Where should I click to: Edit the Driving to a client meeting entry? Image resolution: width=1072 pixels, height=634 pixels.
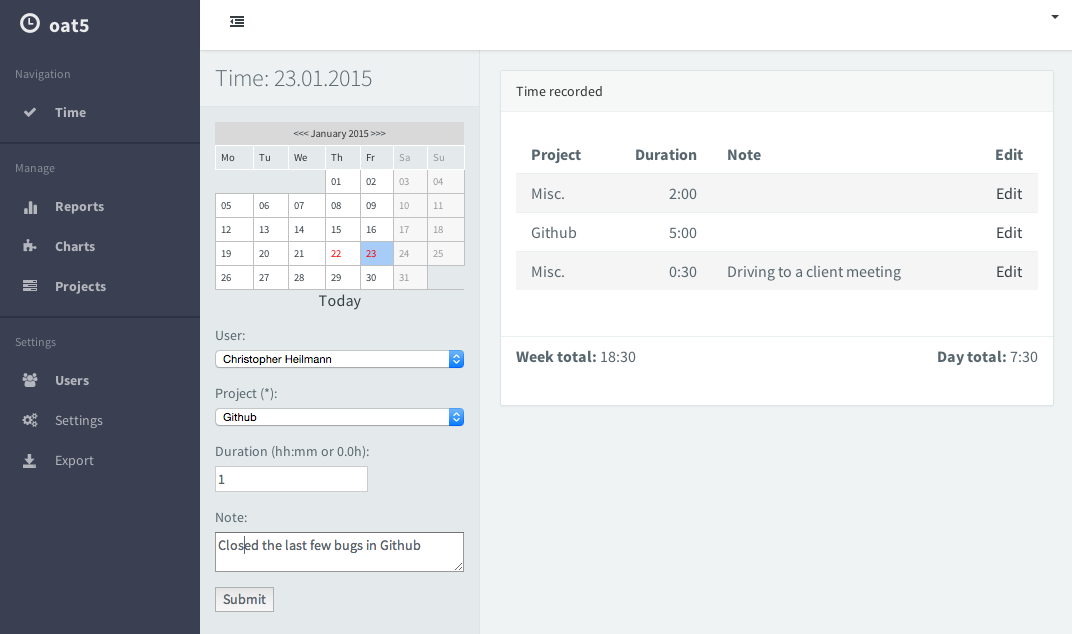coord(1008,272)
